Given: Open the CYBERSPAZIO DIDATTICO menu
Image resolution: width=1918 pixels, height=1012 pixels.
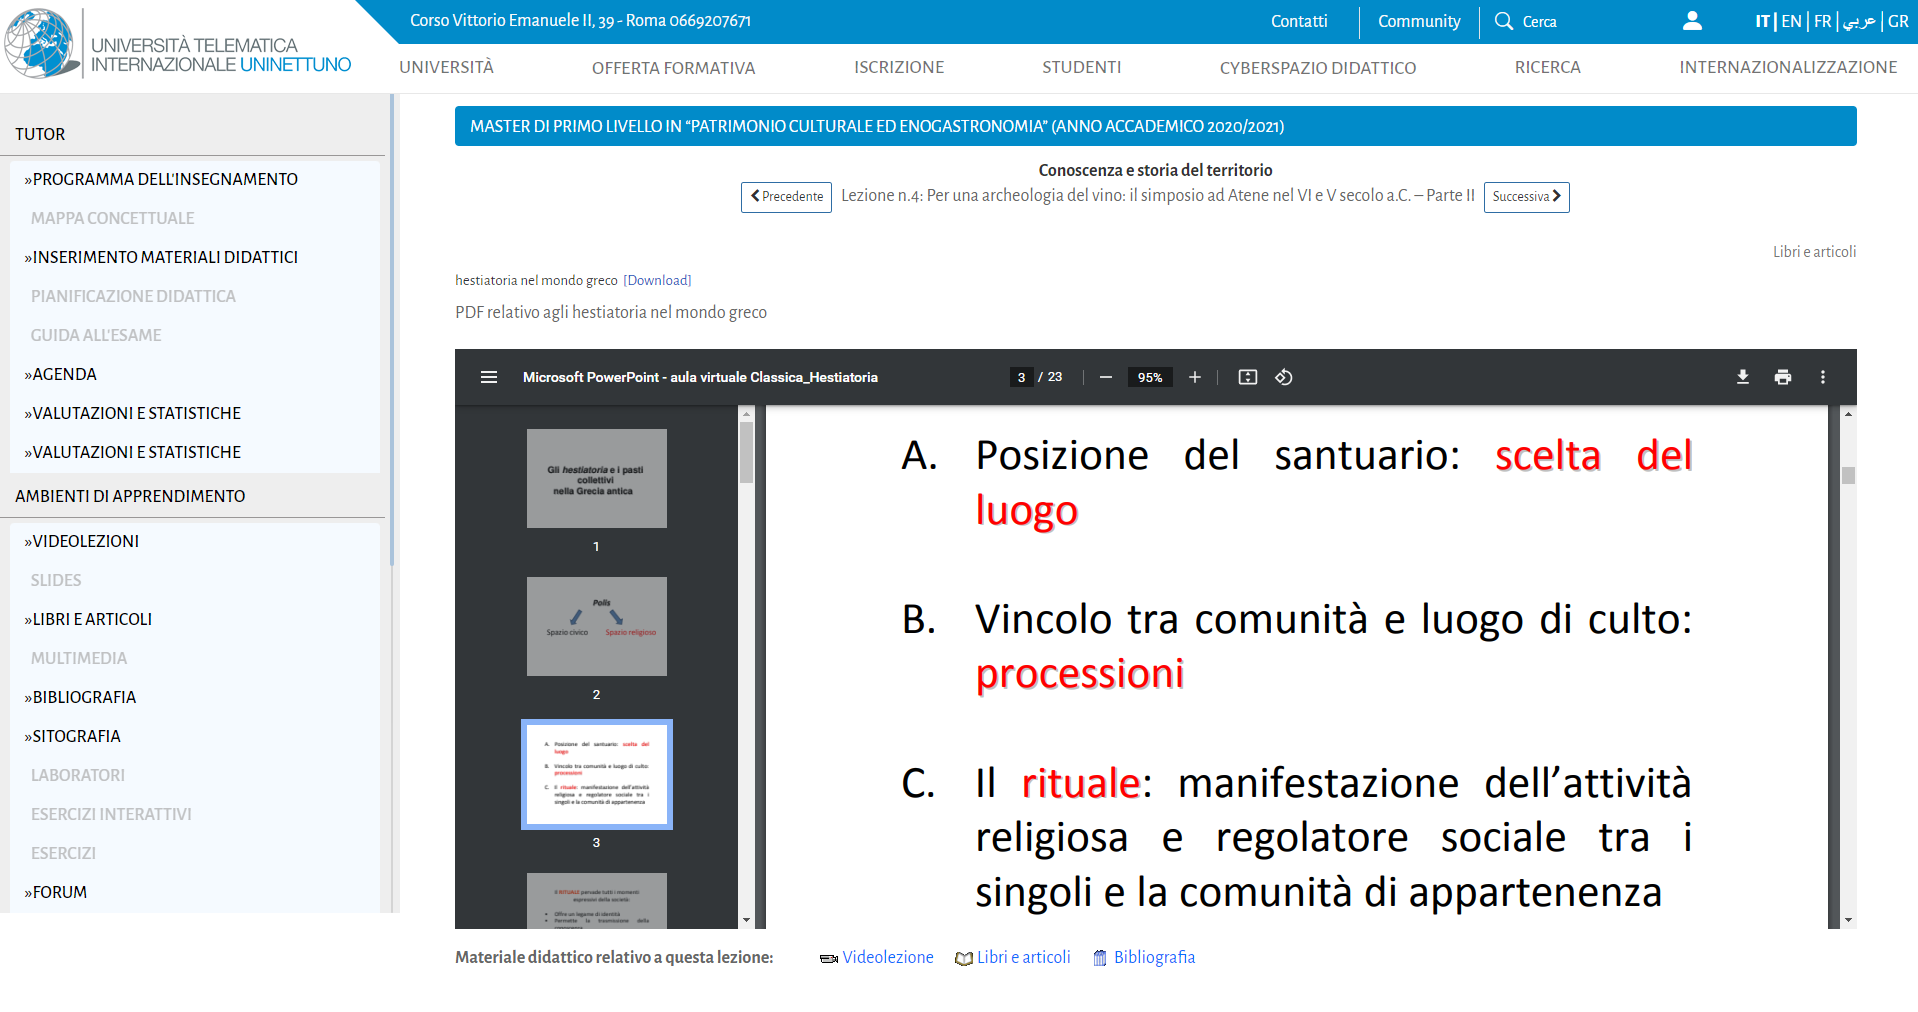Looking at the screenshot, I should coord(1317,68).
